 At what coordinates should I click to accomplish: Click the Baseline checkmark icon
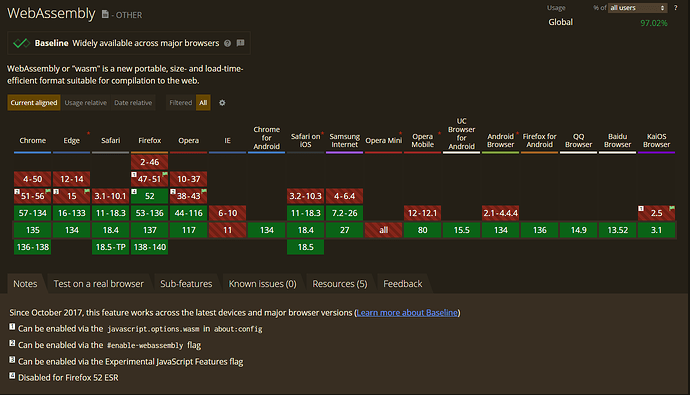[x=21, y=43]
